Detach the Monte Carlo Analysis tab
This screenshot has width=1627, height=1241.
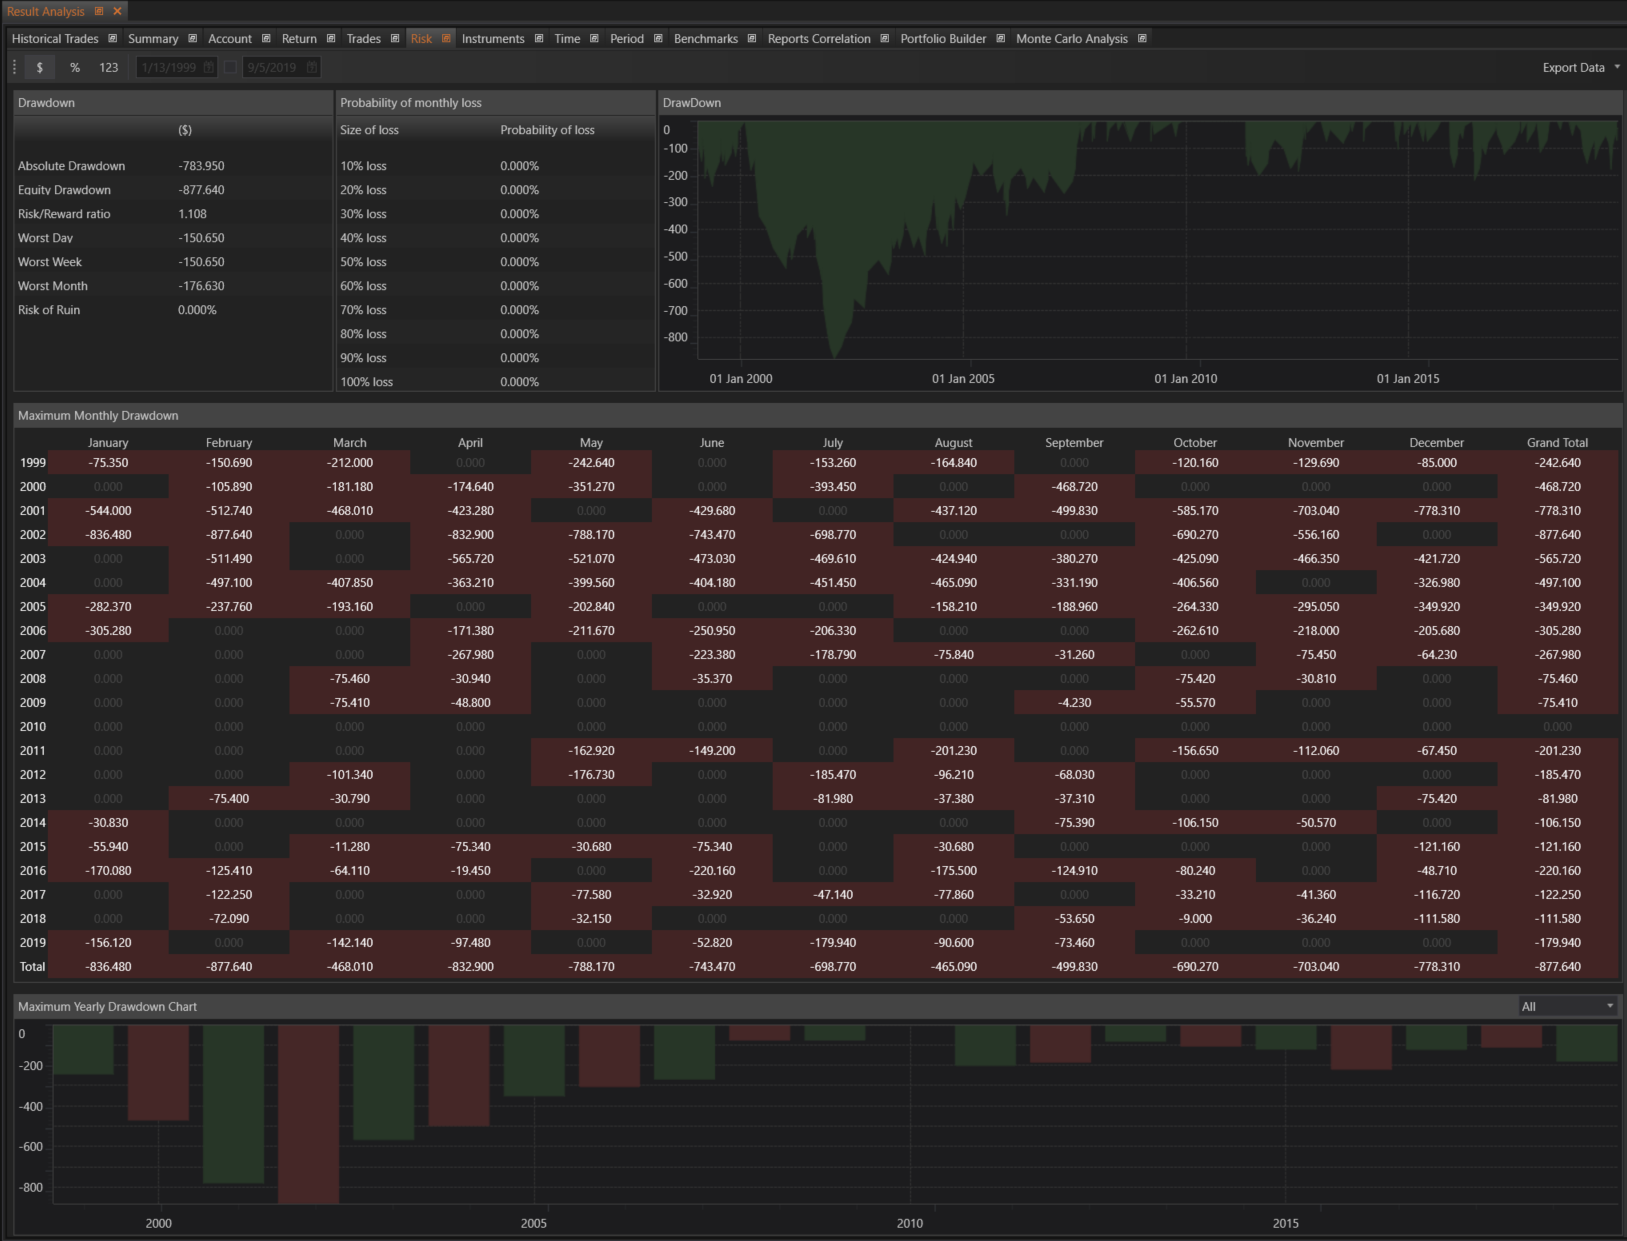point(1142,39)
